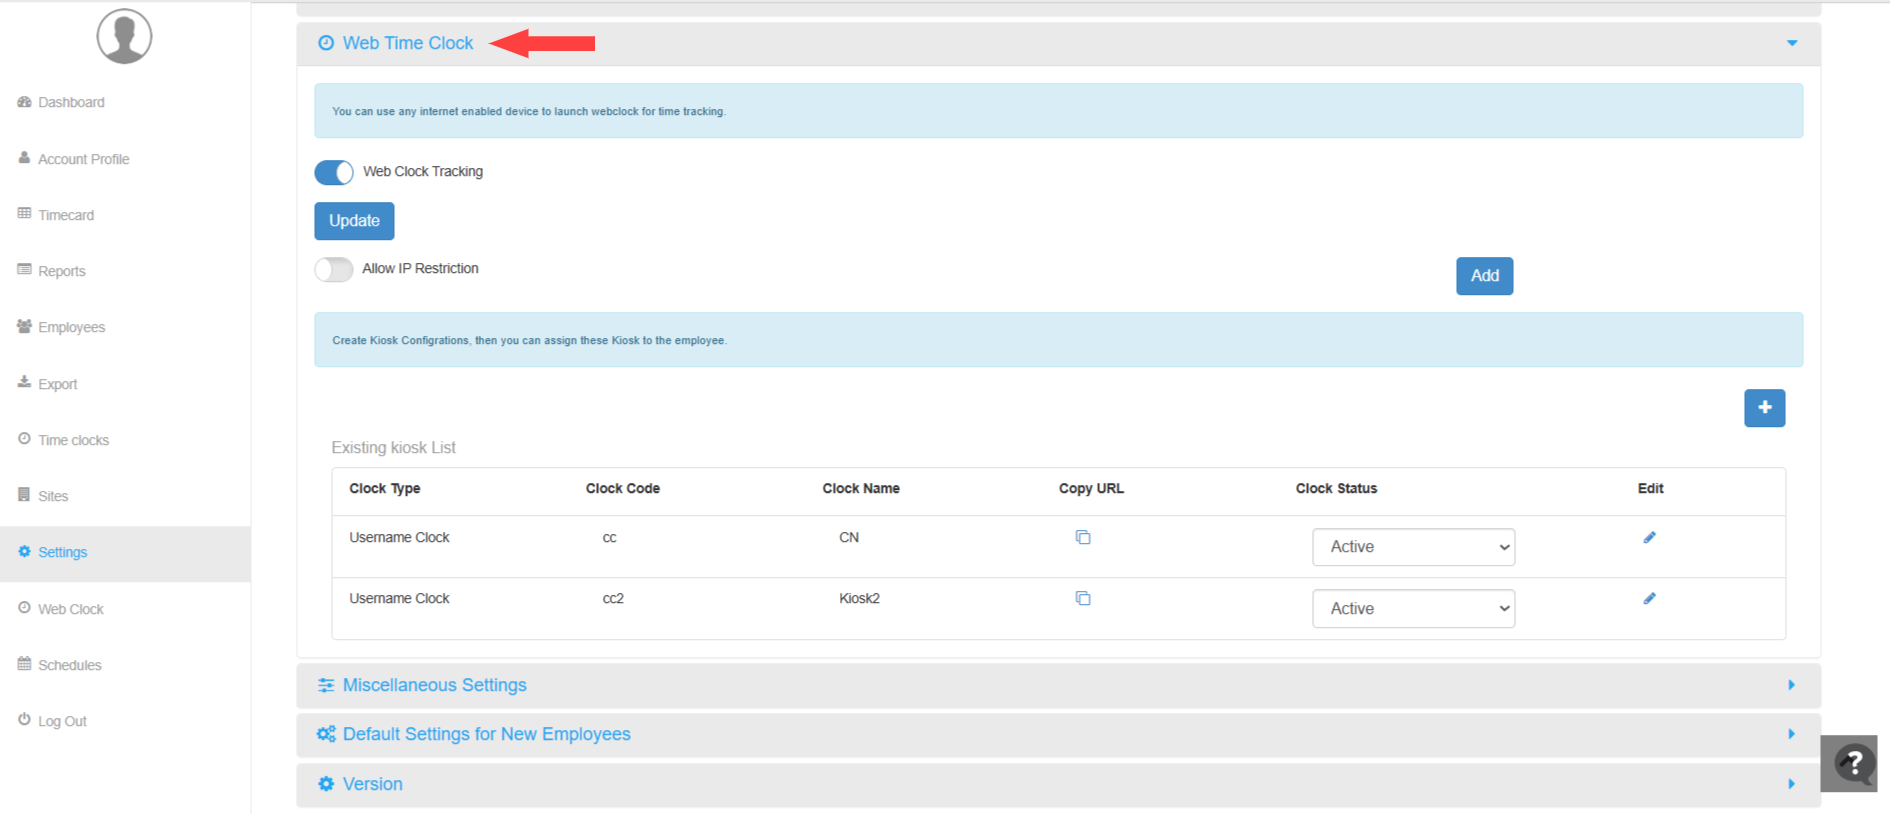Open the help question mark widget
This screenshot has height=814, width=1890.
tap(1850, 764)
